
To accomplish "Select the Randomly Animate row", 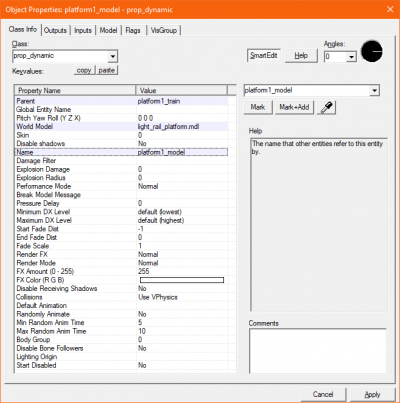I will [x=122, y=314].
